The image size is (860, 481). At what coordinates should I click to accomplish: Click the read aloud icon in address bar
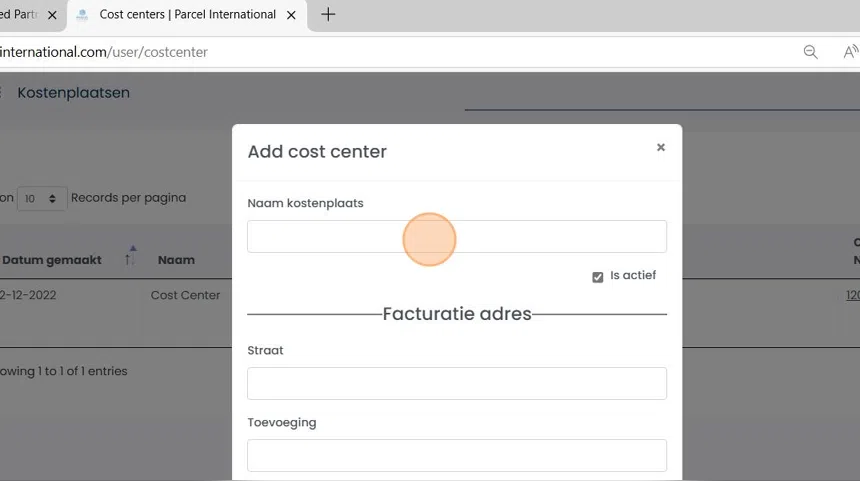point(849,52)
